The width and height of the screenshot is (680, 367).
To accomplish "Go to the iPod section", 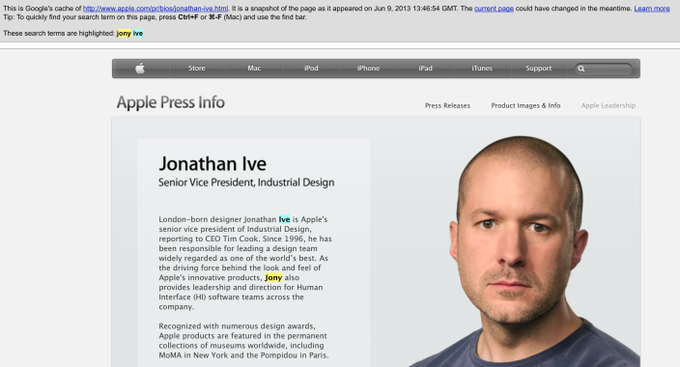I will tap(311, 68).
